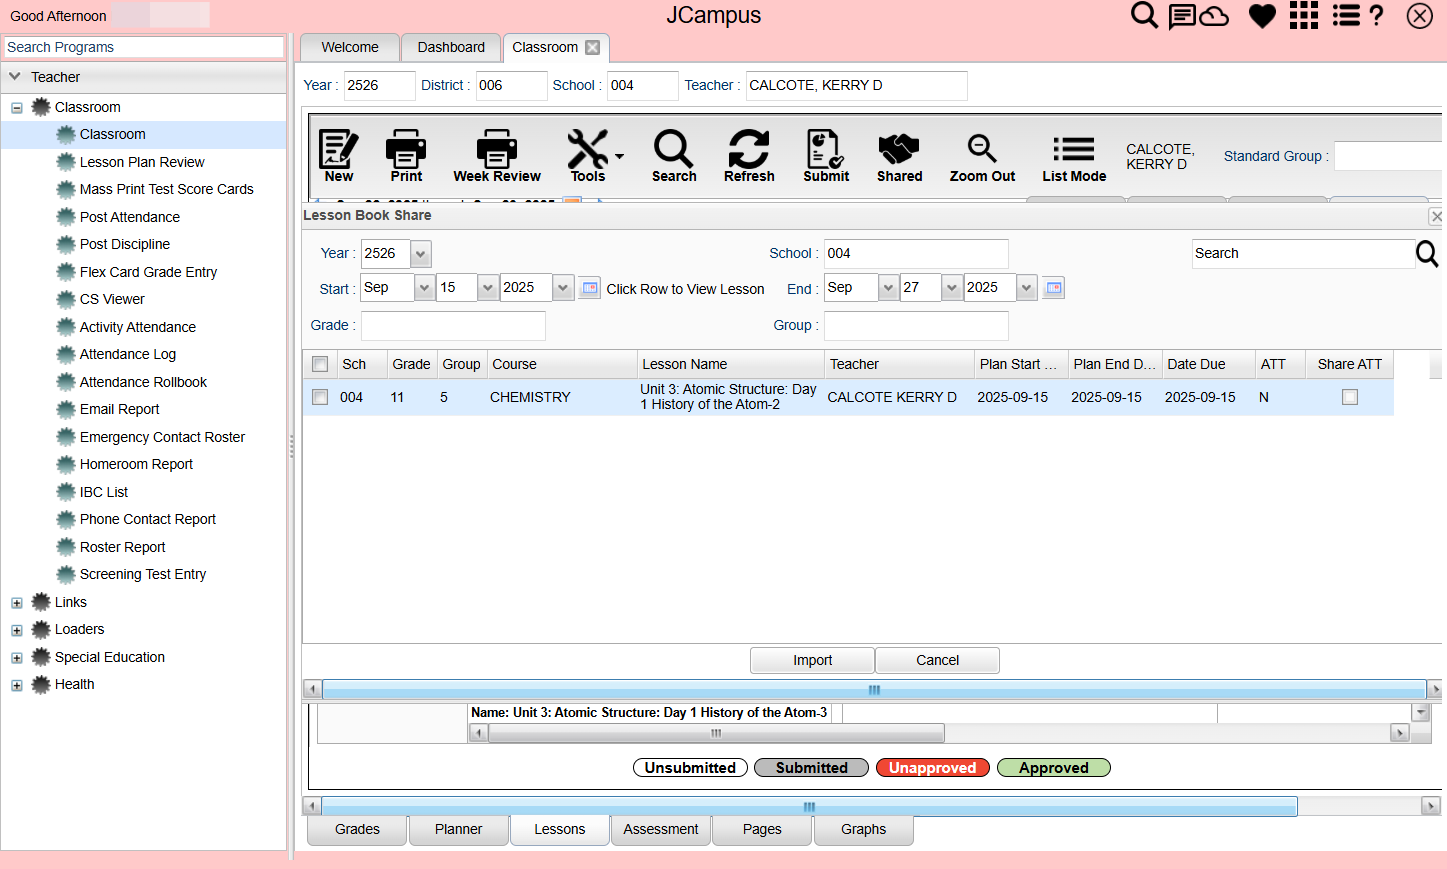The image size is (1447, 869).
Task: Open the End date calendar picker
Action: (x=1053, y=288)
